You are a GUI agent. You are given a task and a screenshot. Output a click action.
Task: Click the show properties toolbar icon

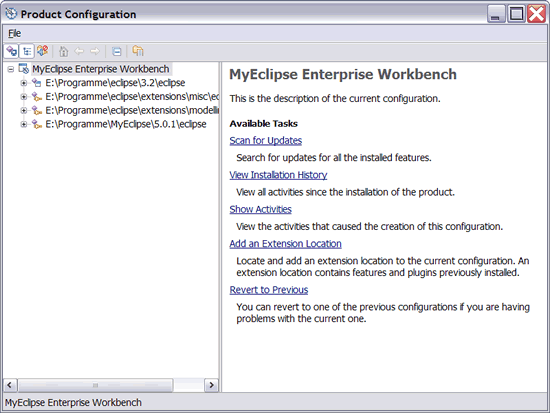click(138, 51)
